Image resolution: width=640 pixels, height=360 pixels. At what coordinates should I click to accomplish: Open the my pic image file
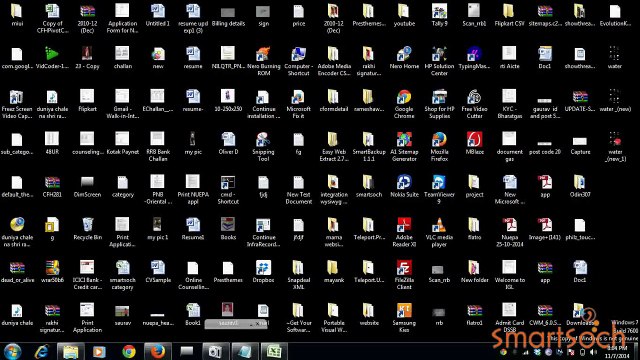click(x=193, y=140)
